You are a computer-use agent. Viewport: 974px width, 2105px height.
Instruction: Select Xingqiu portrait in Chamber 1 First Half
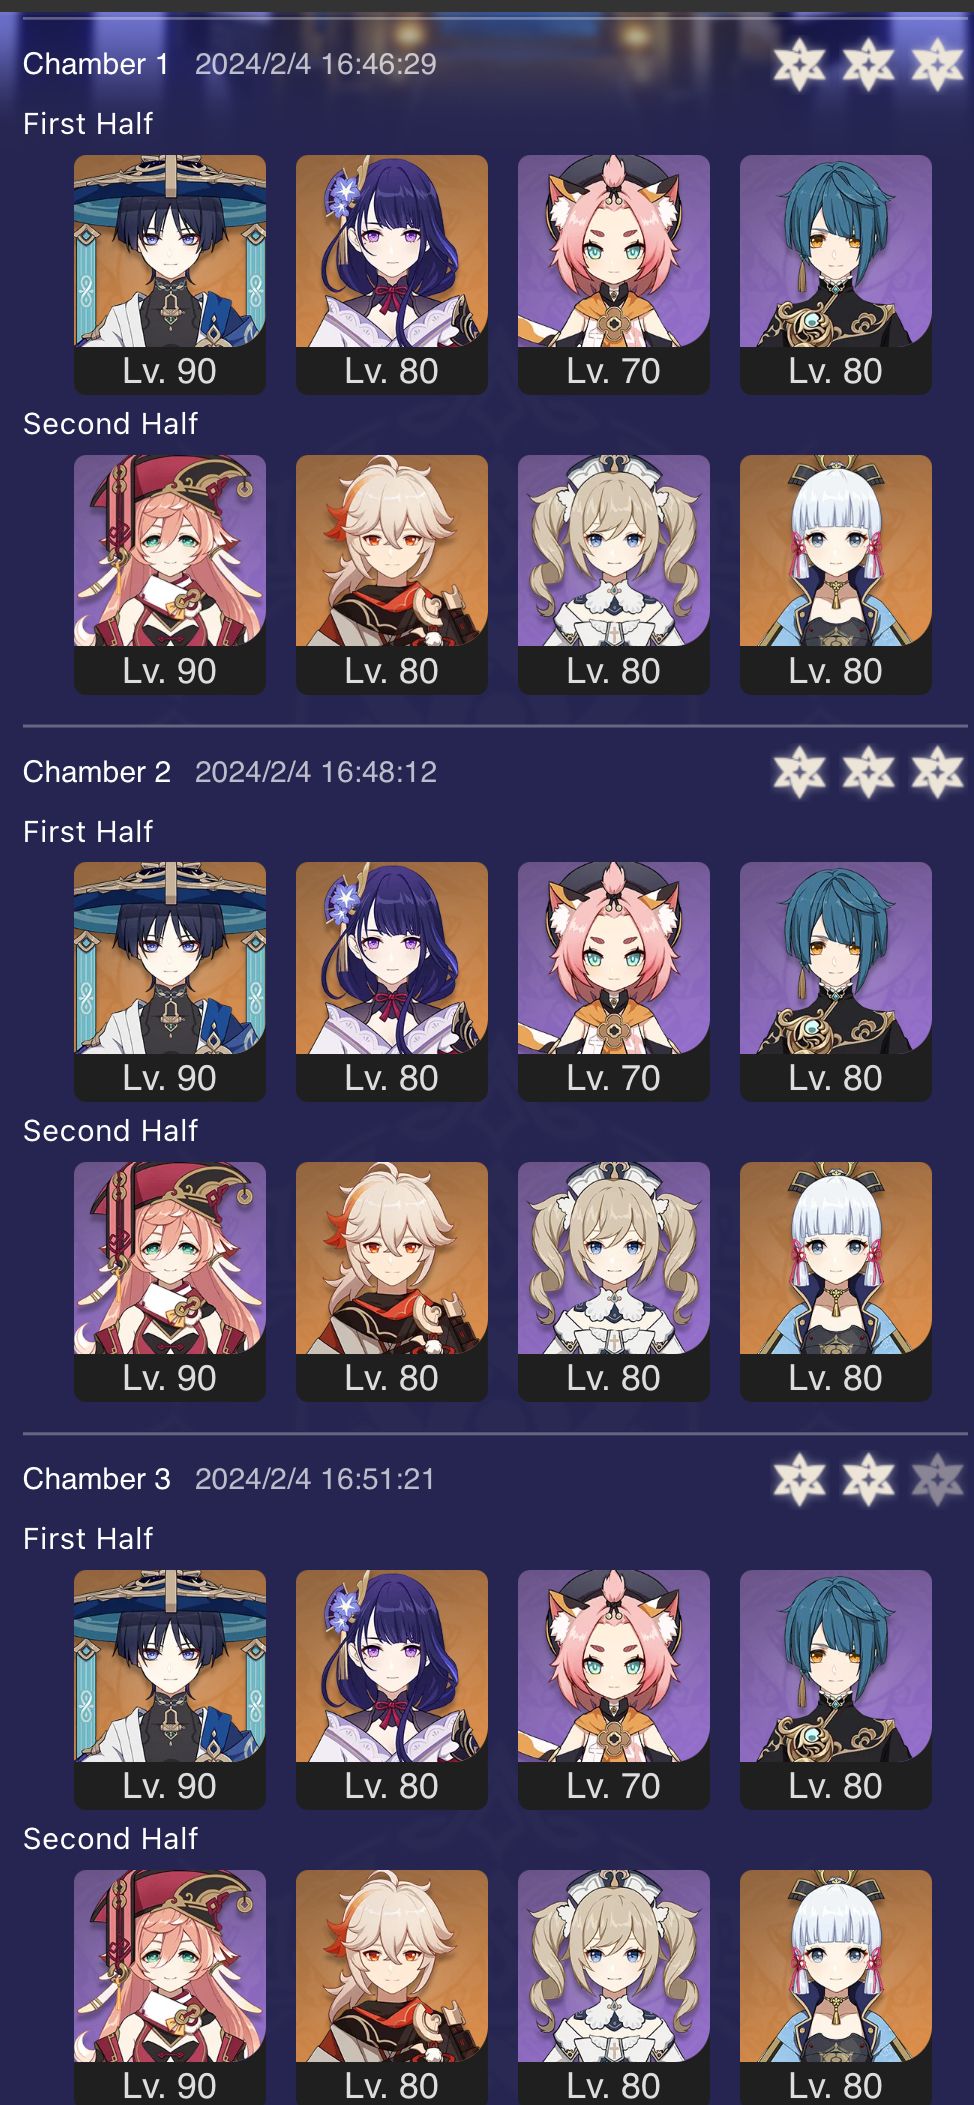click(x=836, y=274)
